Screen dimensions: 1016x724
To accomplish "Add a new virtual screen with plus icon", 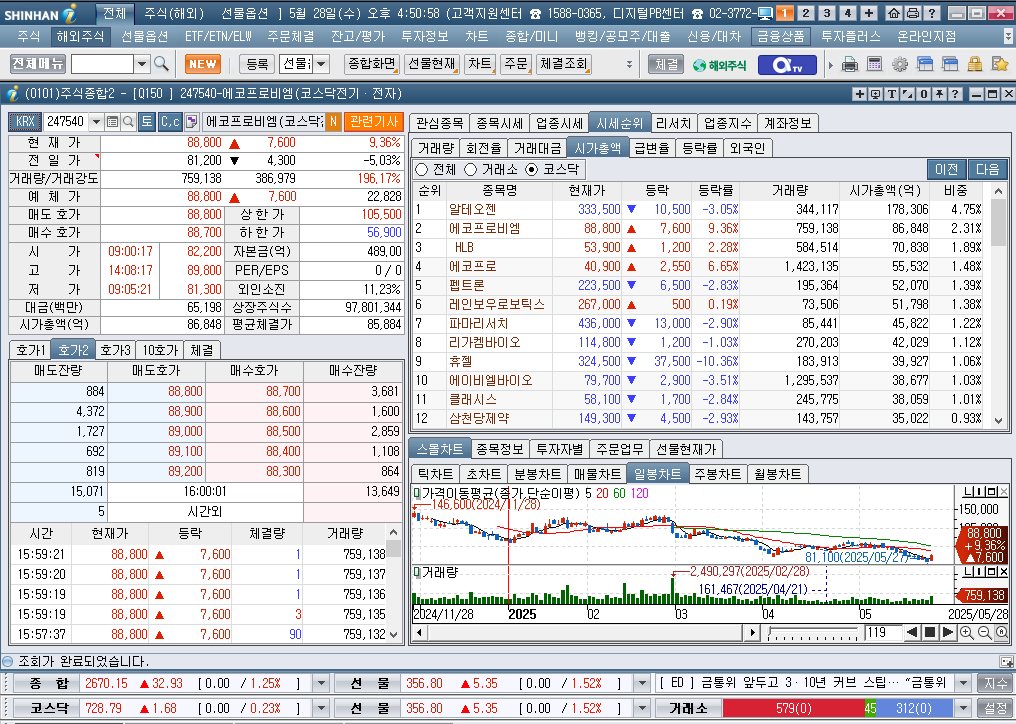I will (869, 13).
